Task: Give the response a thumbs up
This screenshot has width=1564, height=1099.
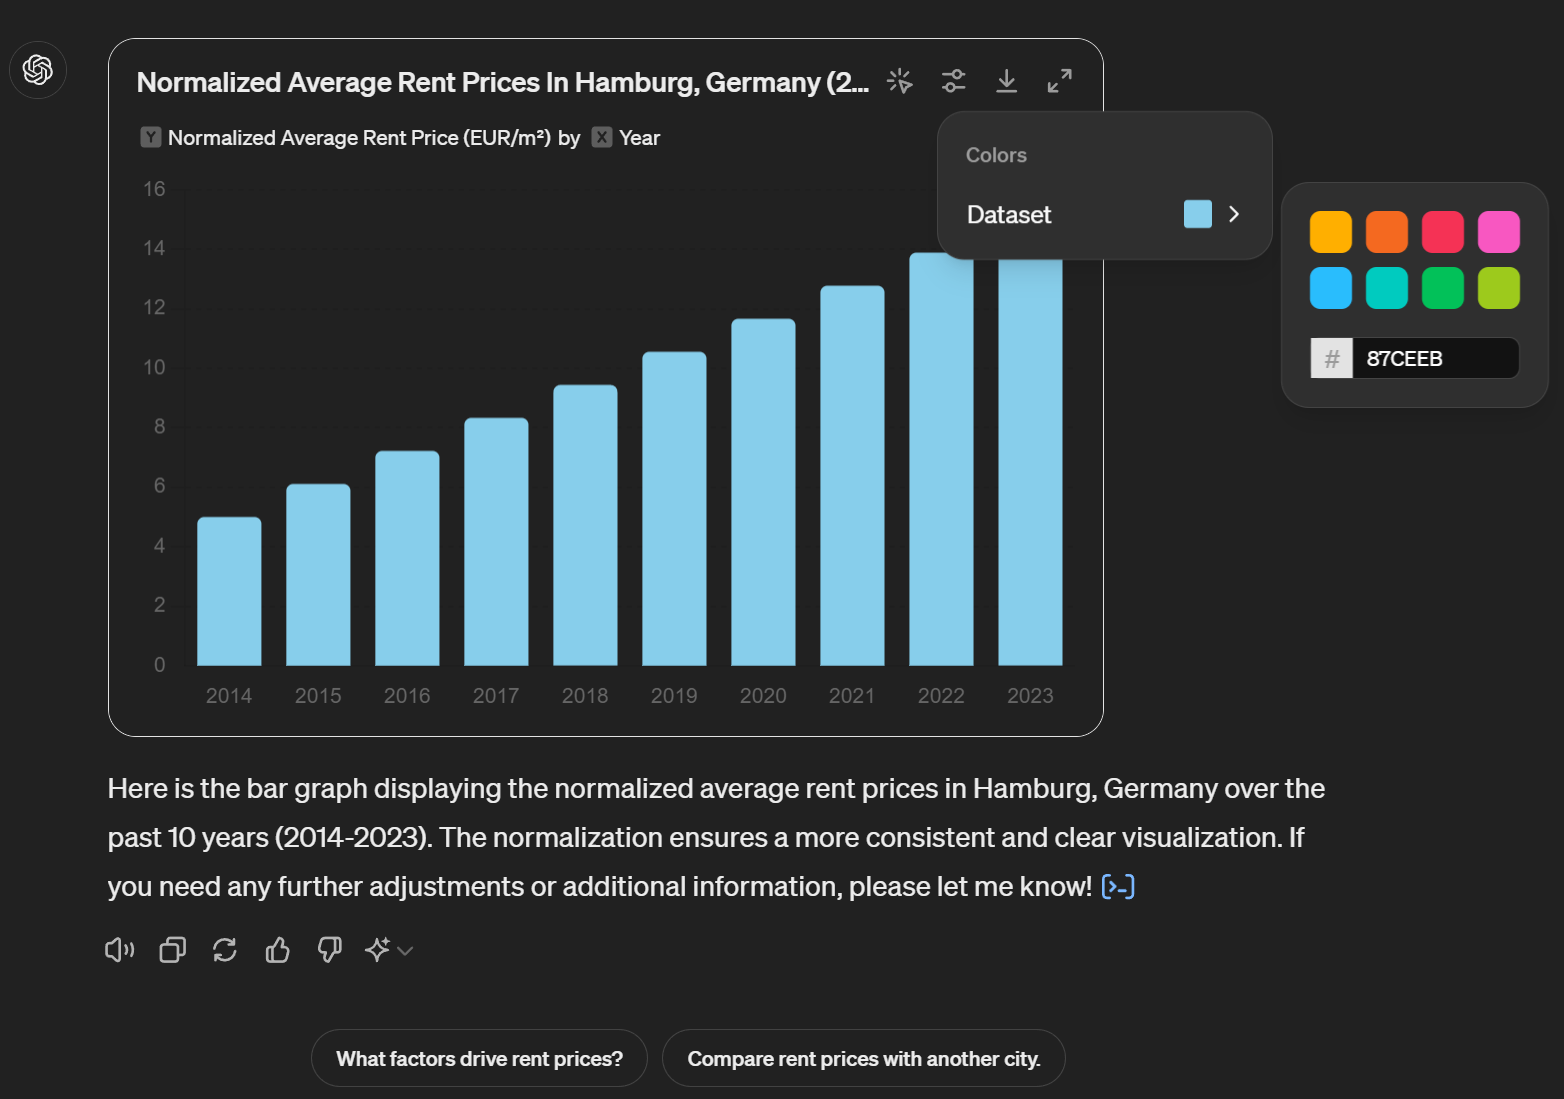Action: tap(277, 950)
